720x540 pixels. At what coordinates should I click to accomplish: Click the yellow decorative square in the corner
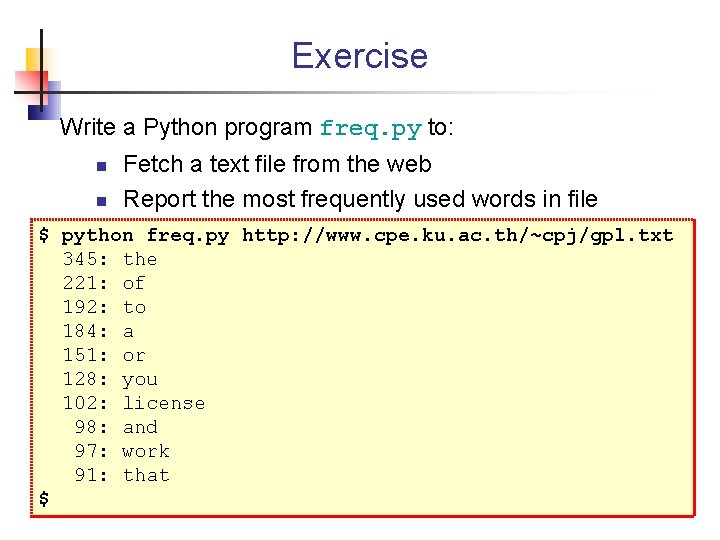[34, 59]
